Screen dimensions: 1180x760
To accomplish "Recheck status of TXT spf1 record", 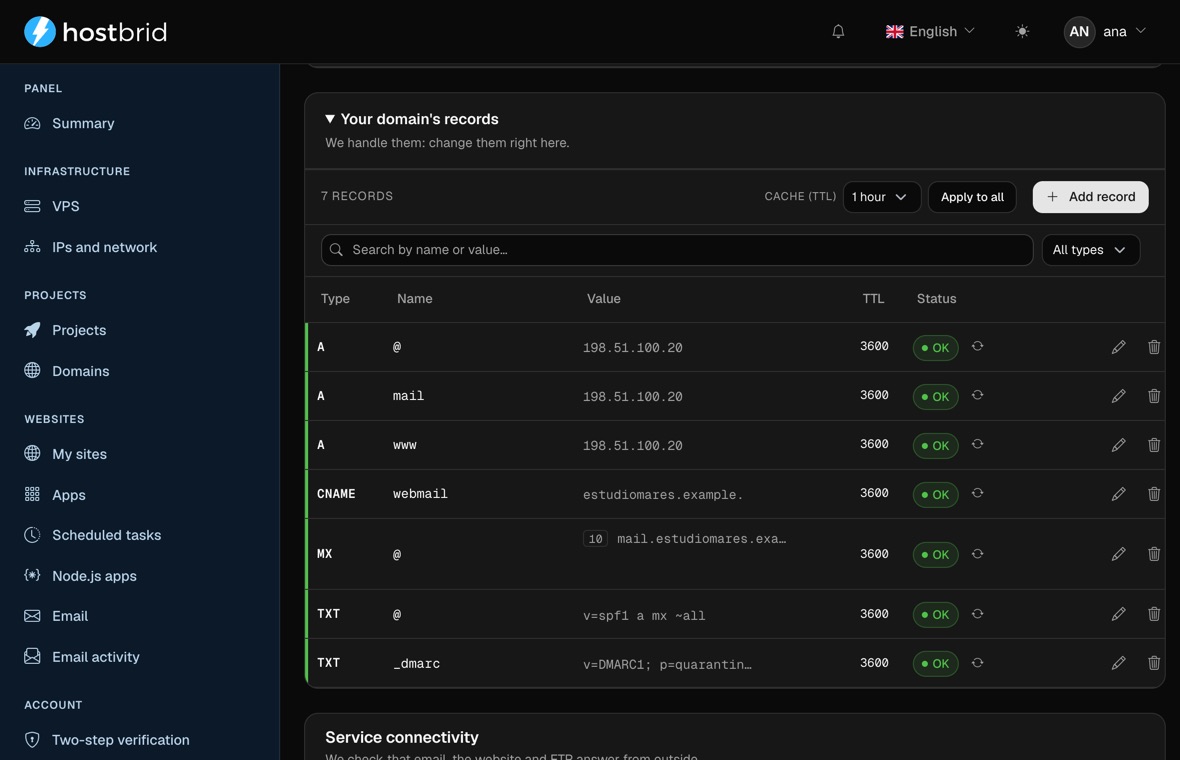I will coord(977,614).
